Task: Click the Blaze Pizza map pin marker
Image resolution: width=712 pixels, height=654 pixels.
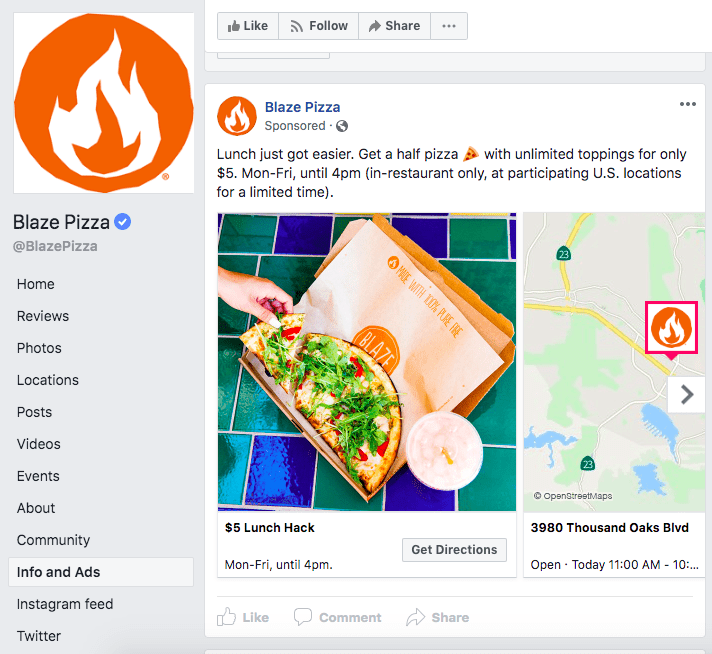Action: pyautogui.click(x=671, y=328)
